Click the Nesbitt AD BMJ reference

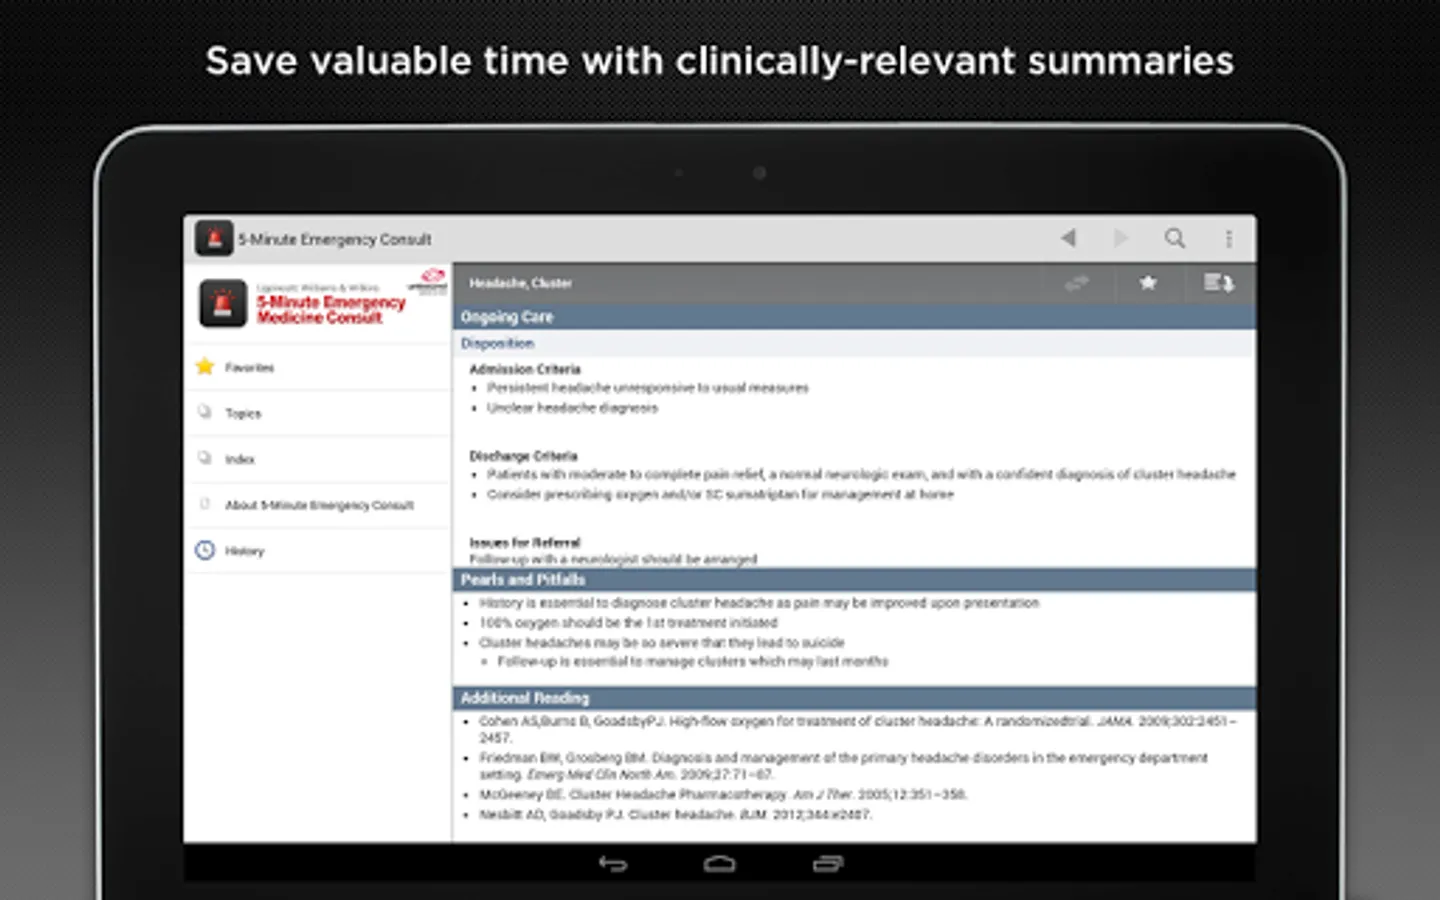click(675, 815)
